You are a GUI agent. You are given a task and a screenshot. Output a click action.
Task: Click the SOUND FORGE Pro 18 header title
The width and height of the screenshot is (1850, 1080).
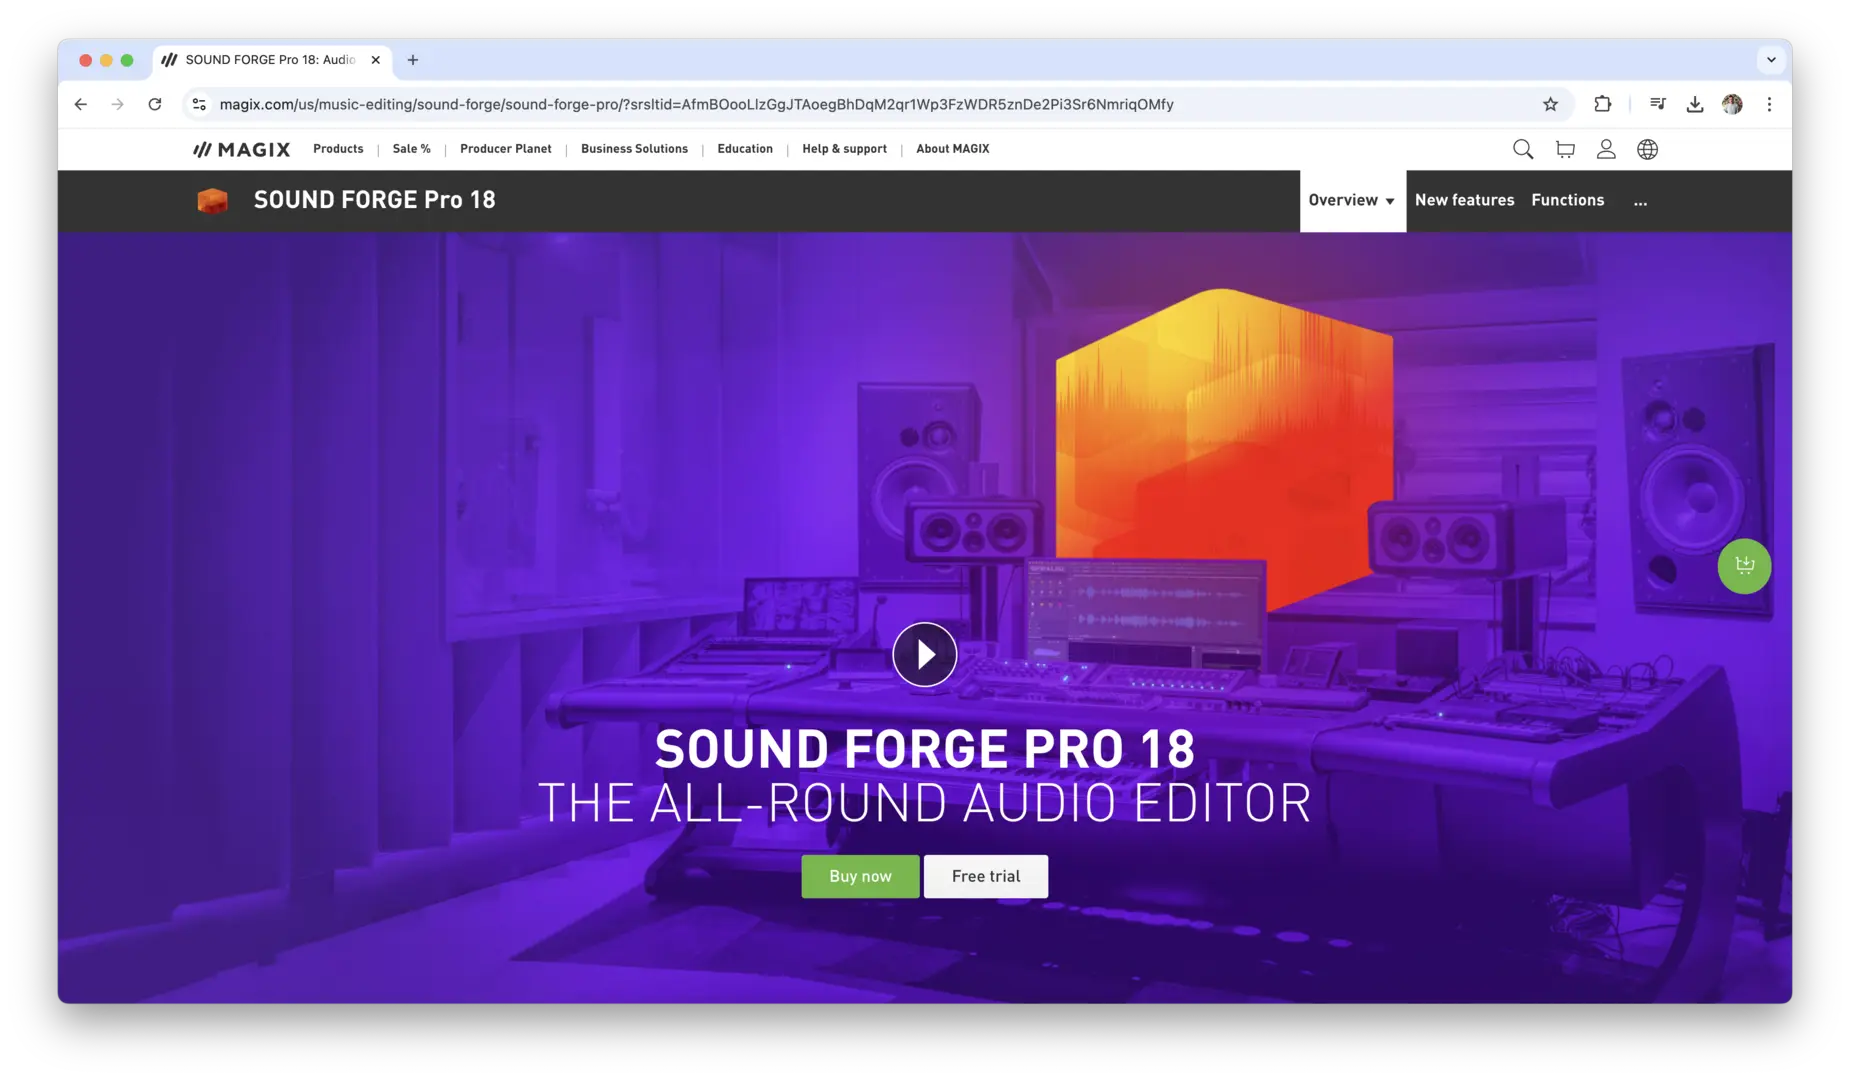pos(374,200)
